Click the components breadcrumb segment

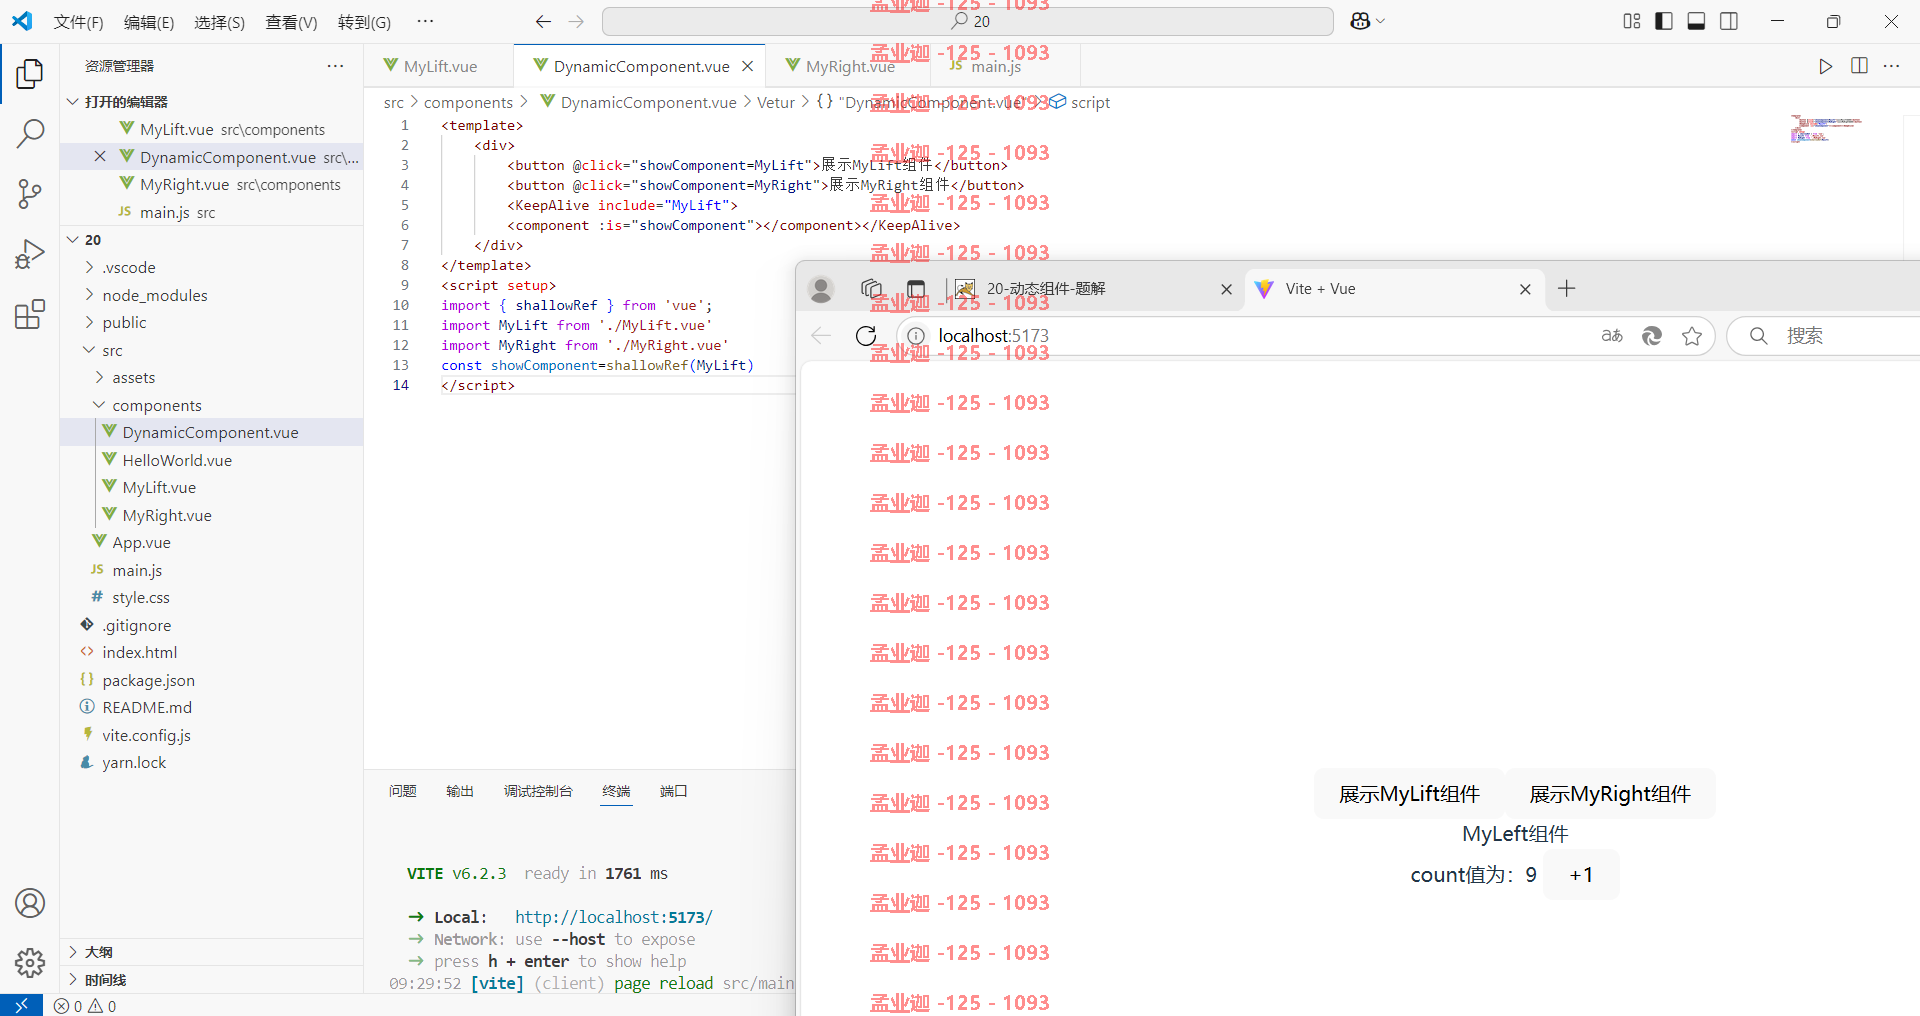[468, 102]
